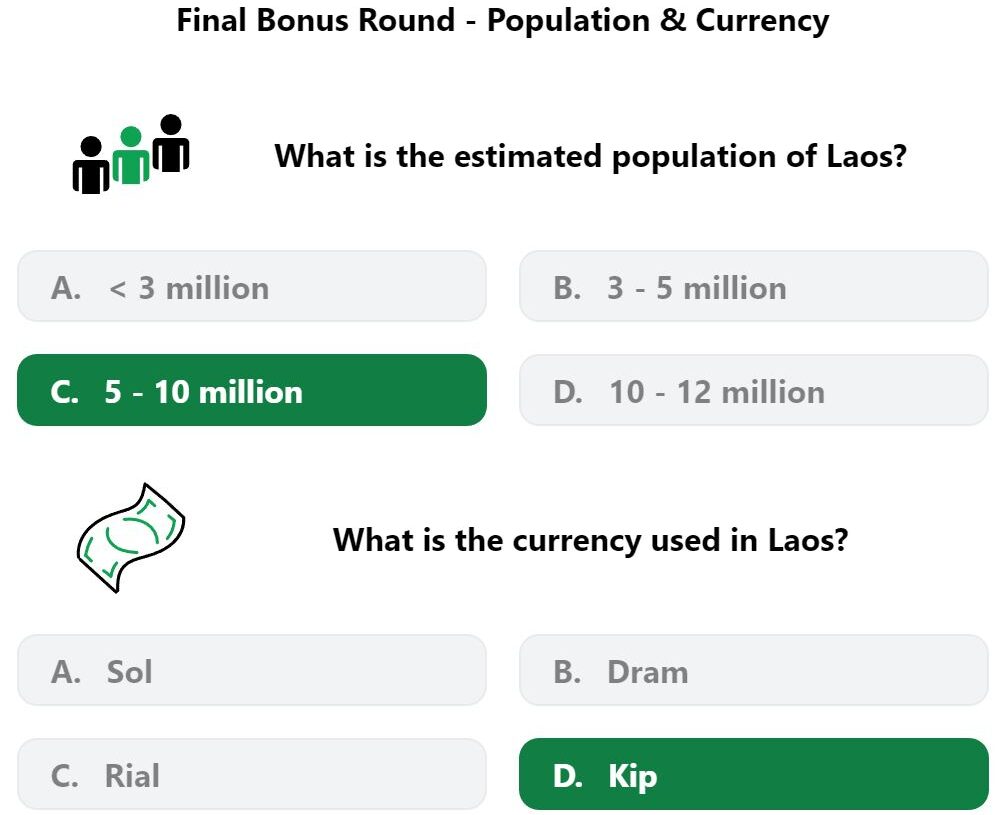Select currency answer A, Sol
The image size is (1005, 815).
point(252,670)
